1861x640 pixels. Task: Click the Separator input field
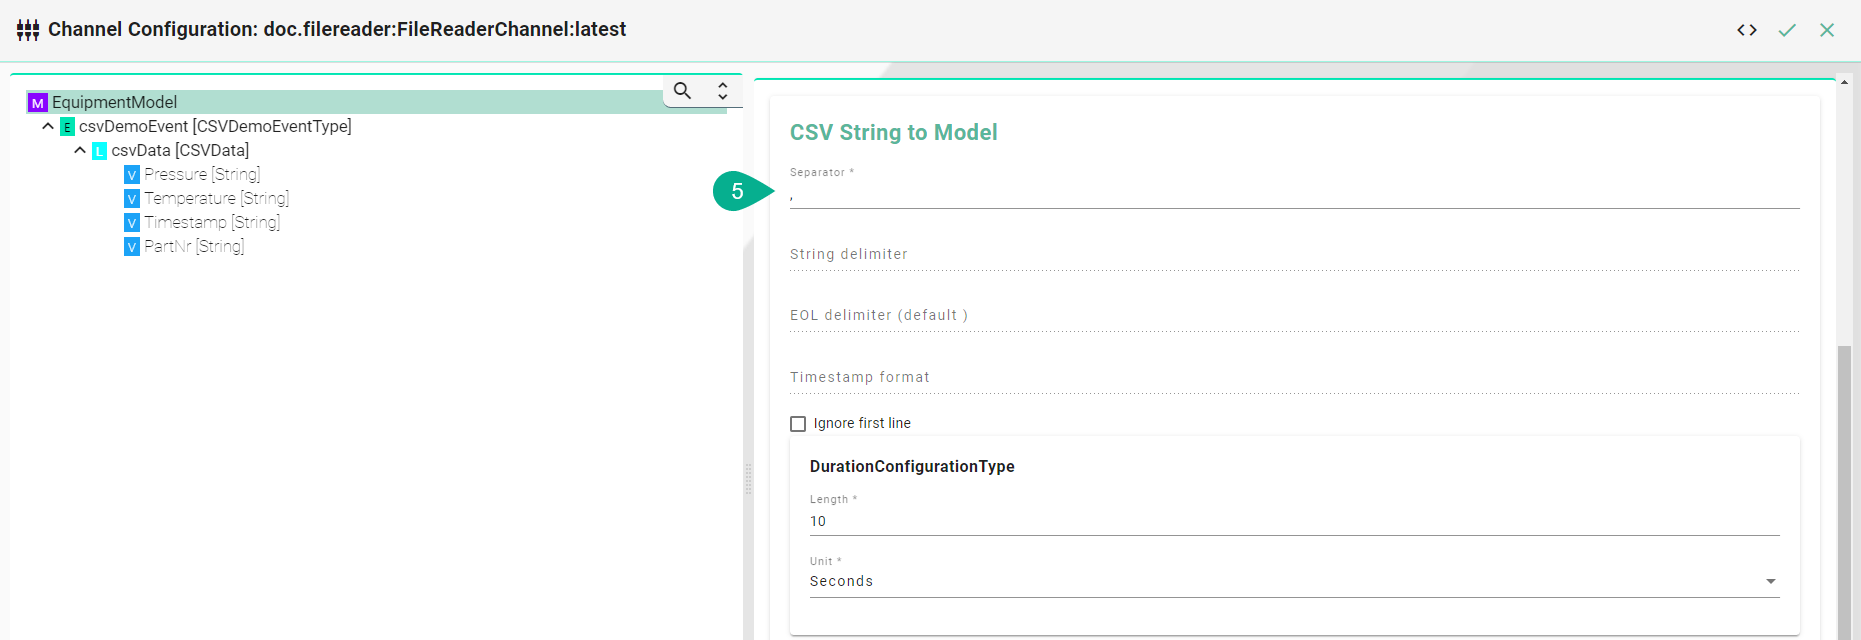click(1294, 197)
